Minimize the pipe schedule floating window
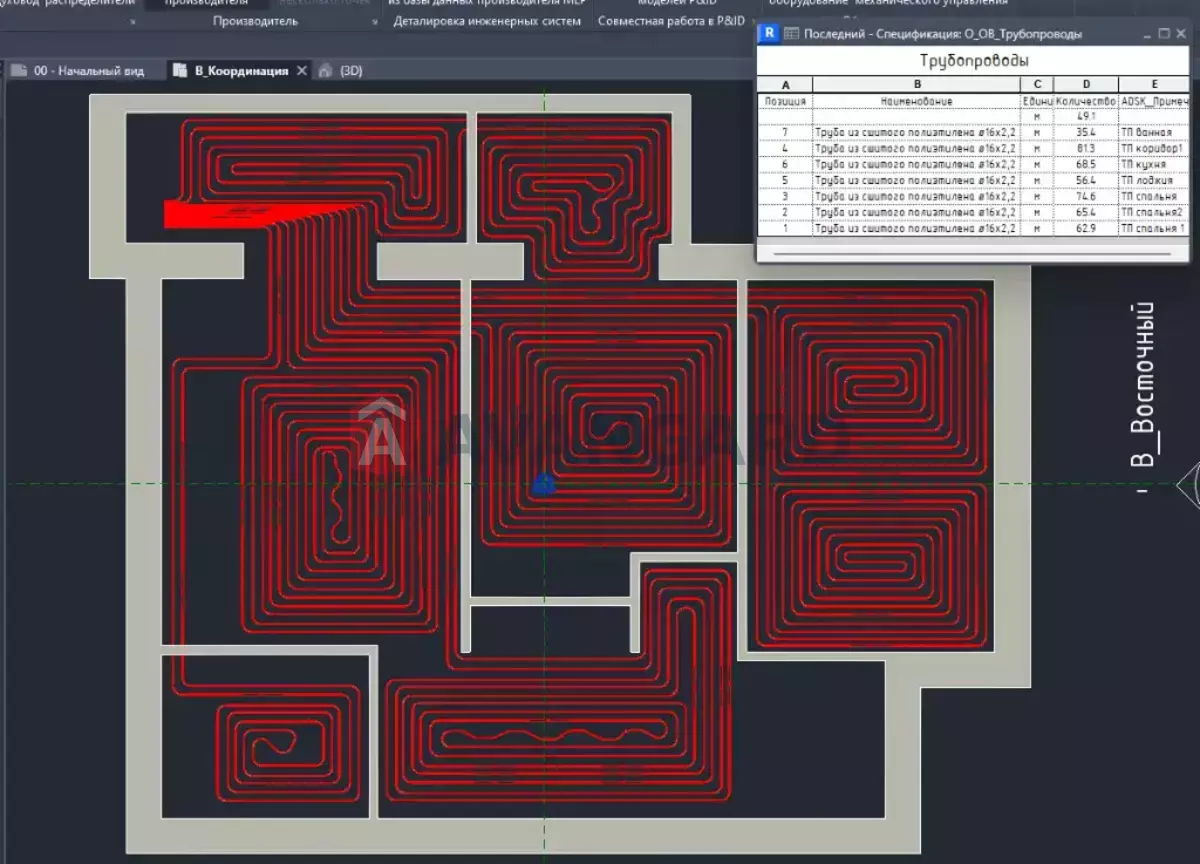Screen dimensions: 1200x864 tap(1145, 33)
